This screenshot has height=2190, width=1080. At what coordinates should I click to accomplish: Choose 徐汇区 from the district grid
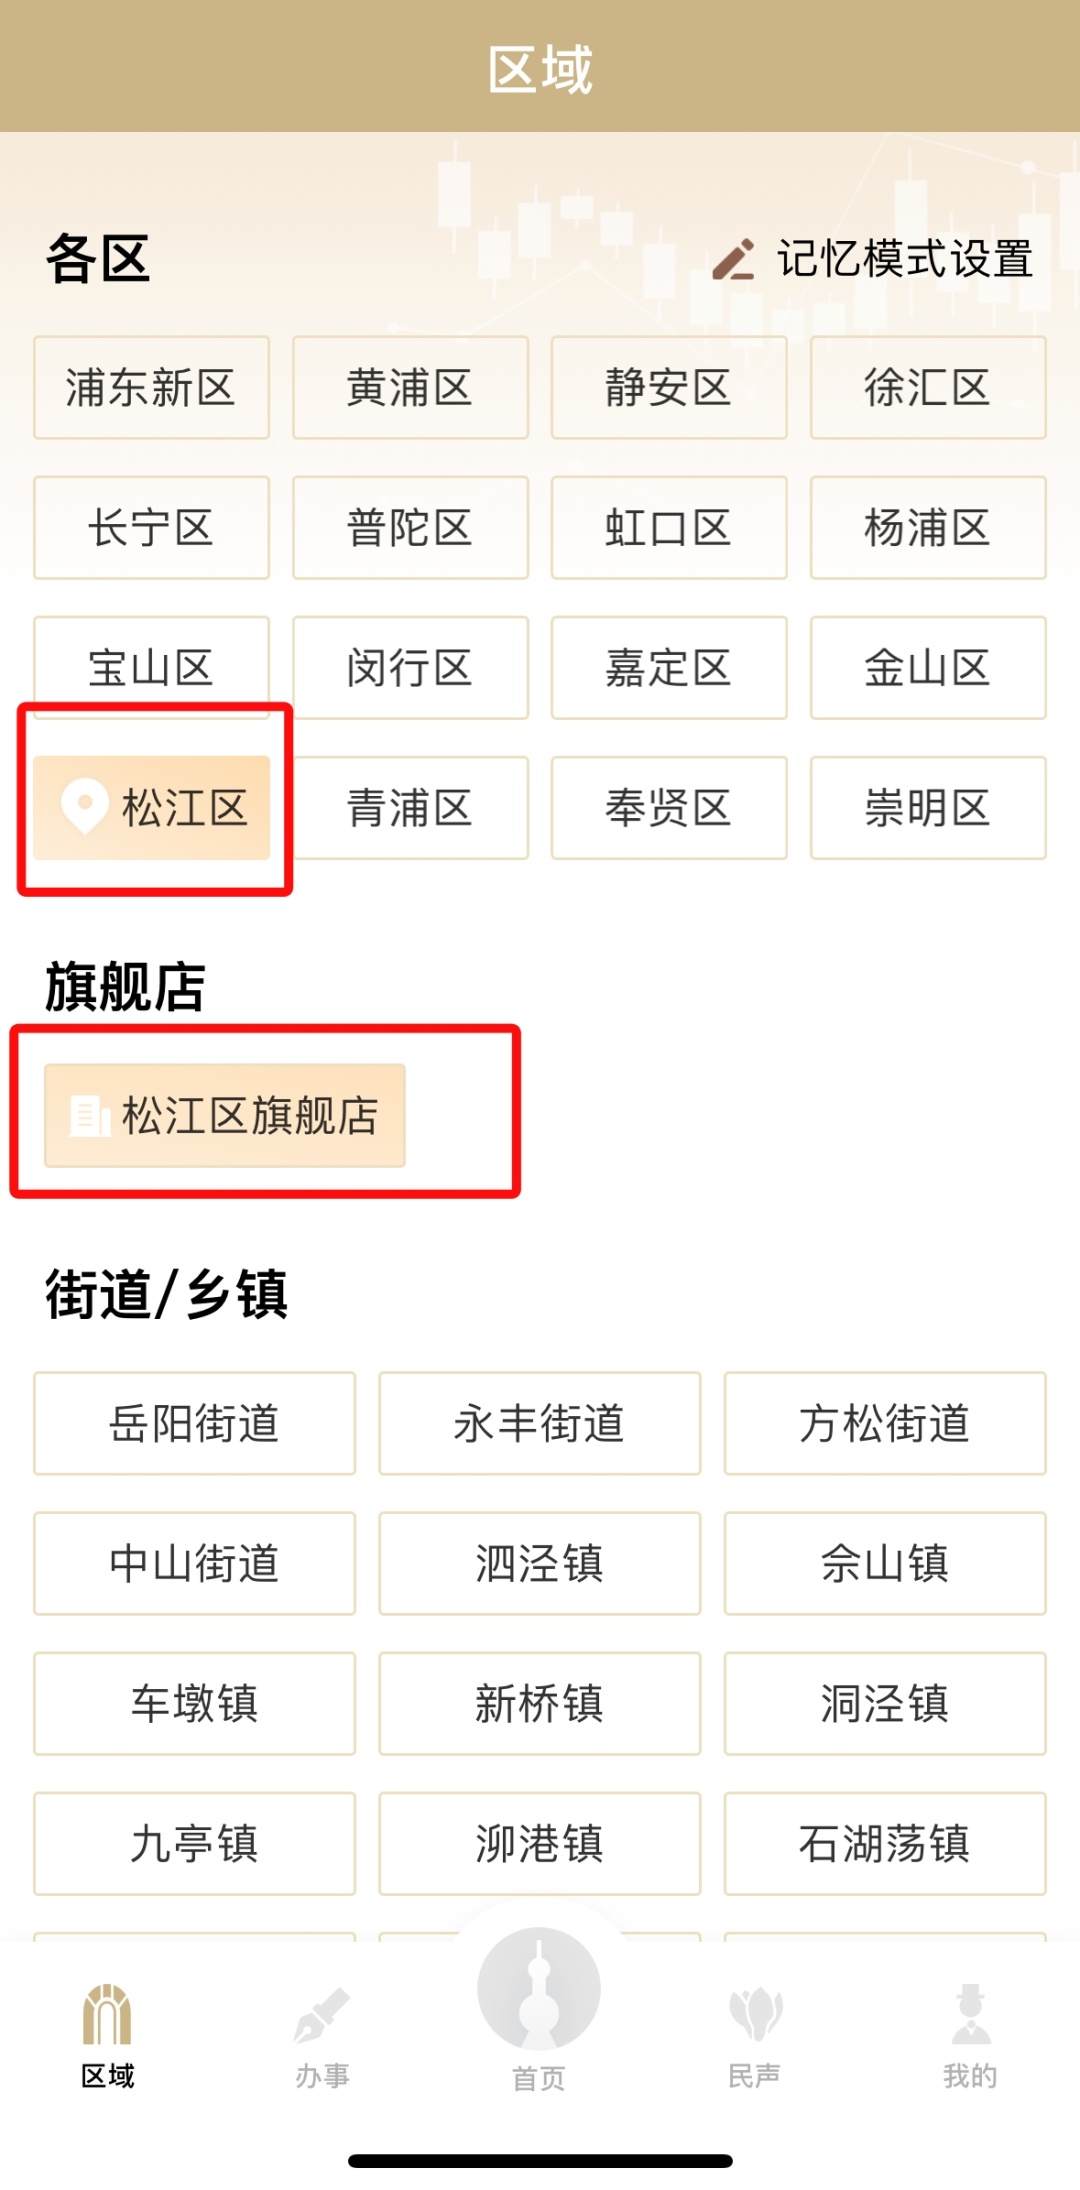point(928,388)
